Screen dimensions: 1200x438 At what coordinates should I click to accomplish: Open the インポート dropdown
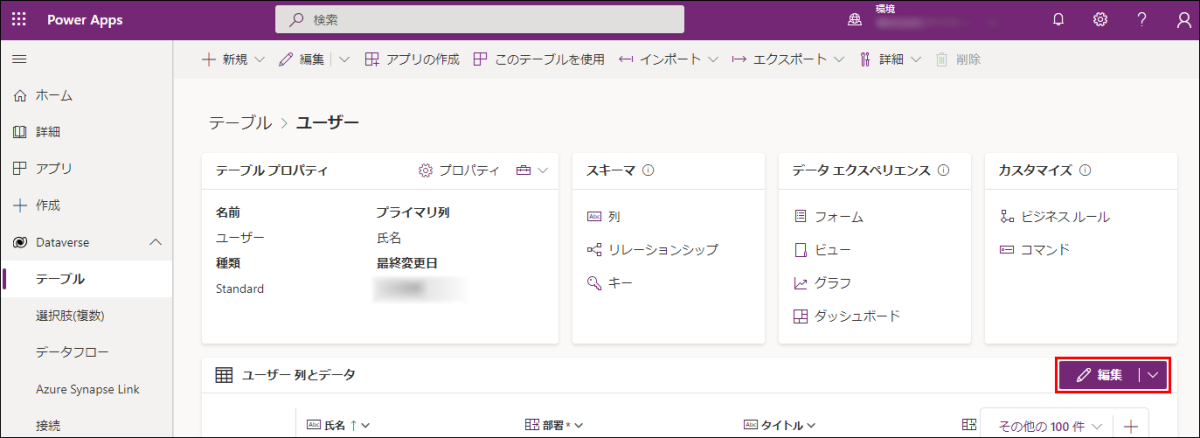tap(668, 59)
